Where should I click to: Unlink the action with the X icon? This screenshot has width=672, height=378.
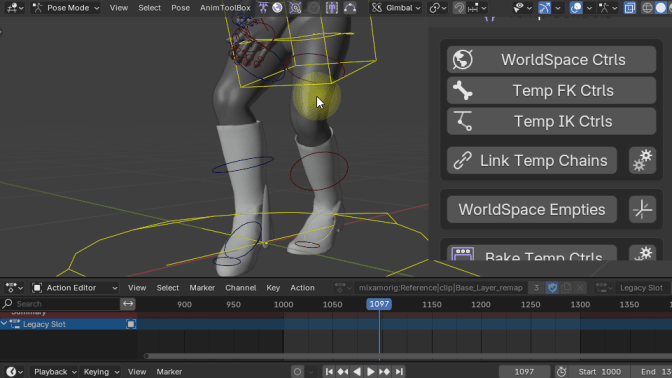click(x=580, y=288)
